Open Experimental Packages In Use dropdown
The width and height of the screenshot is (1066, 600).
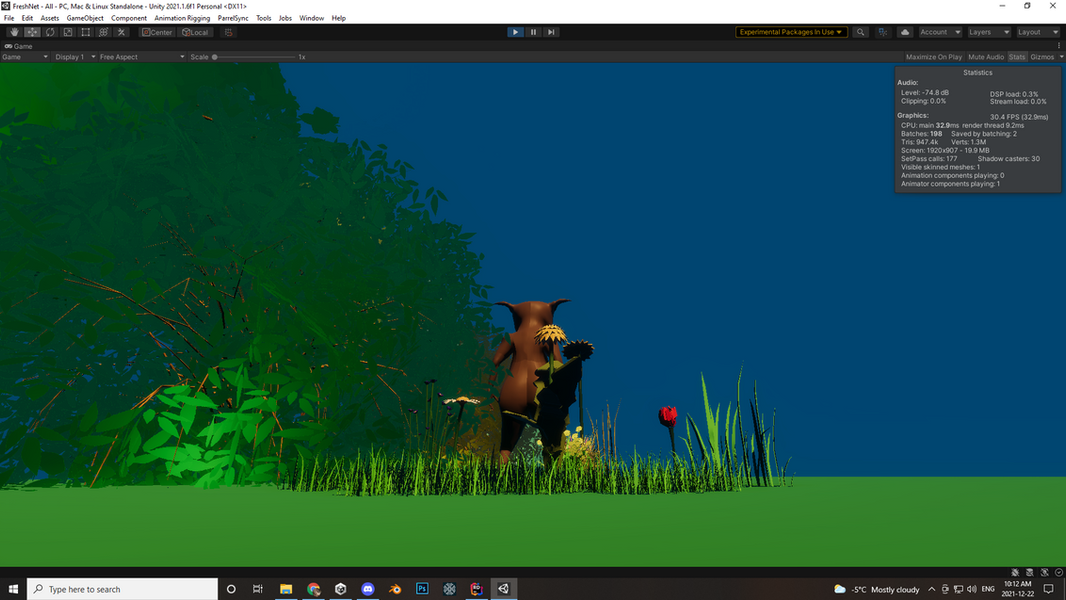coord(791,32)
